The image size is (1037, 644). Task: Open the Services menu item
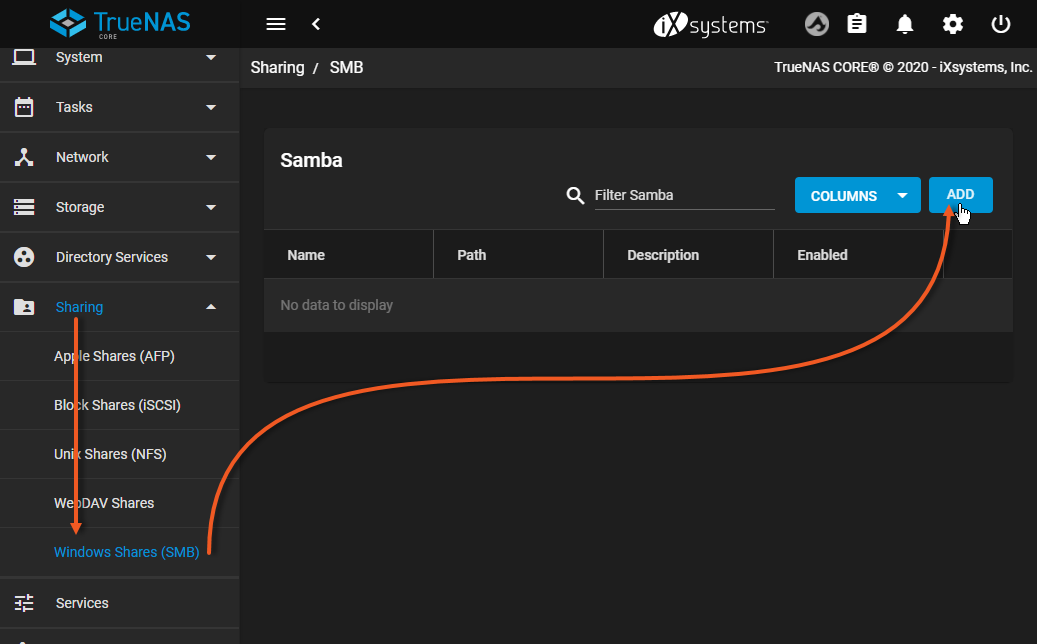(82, 603)
